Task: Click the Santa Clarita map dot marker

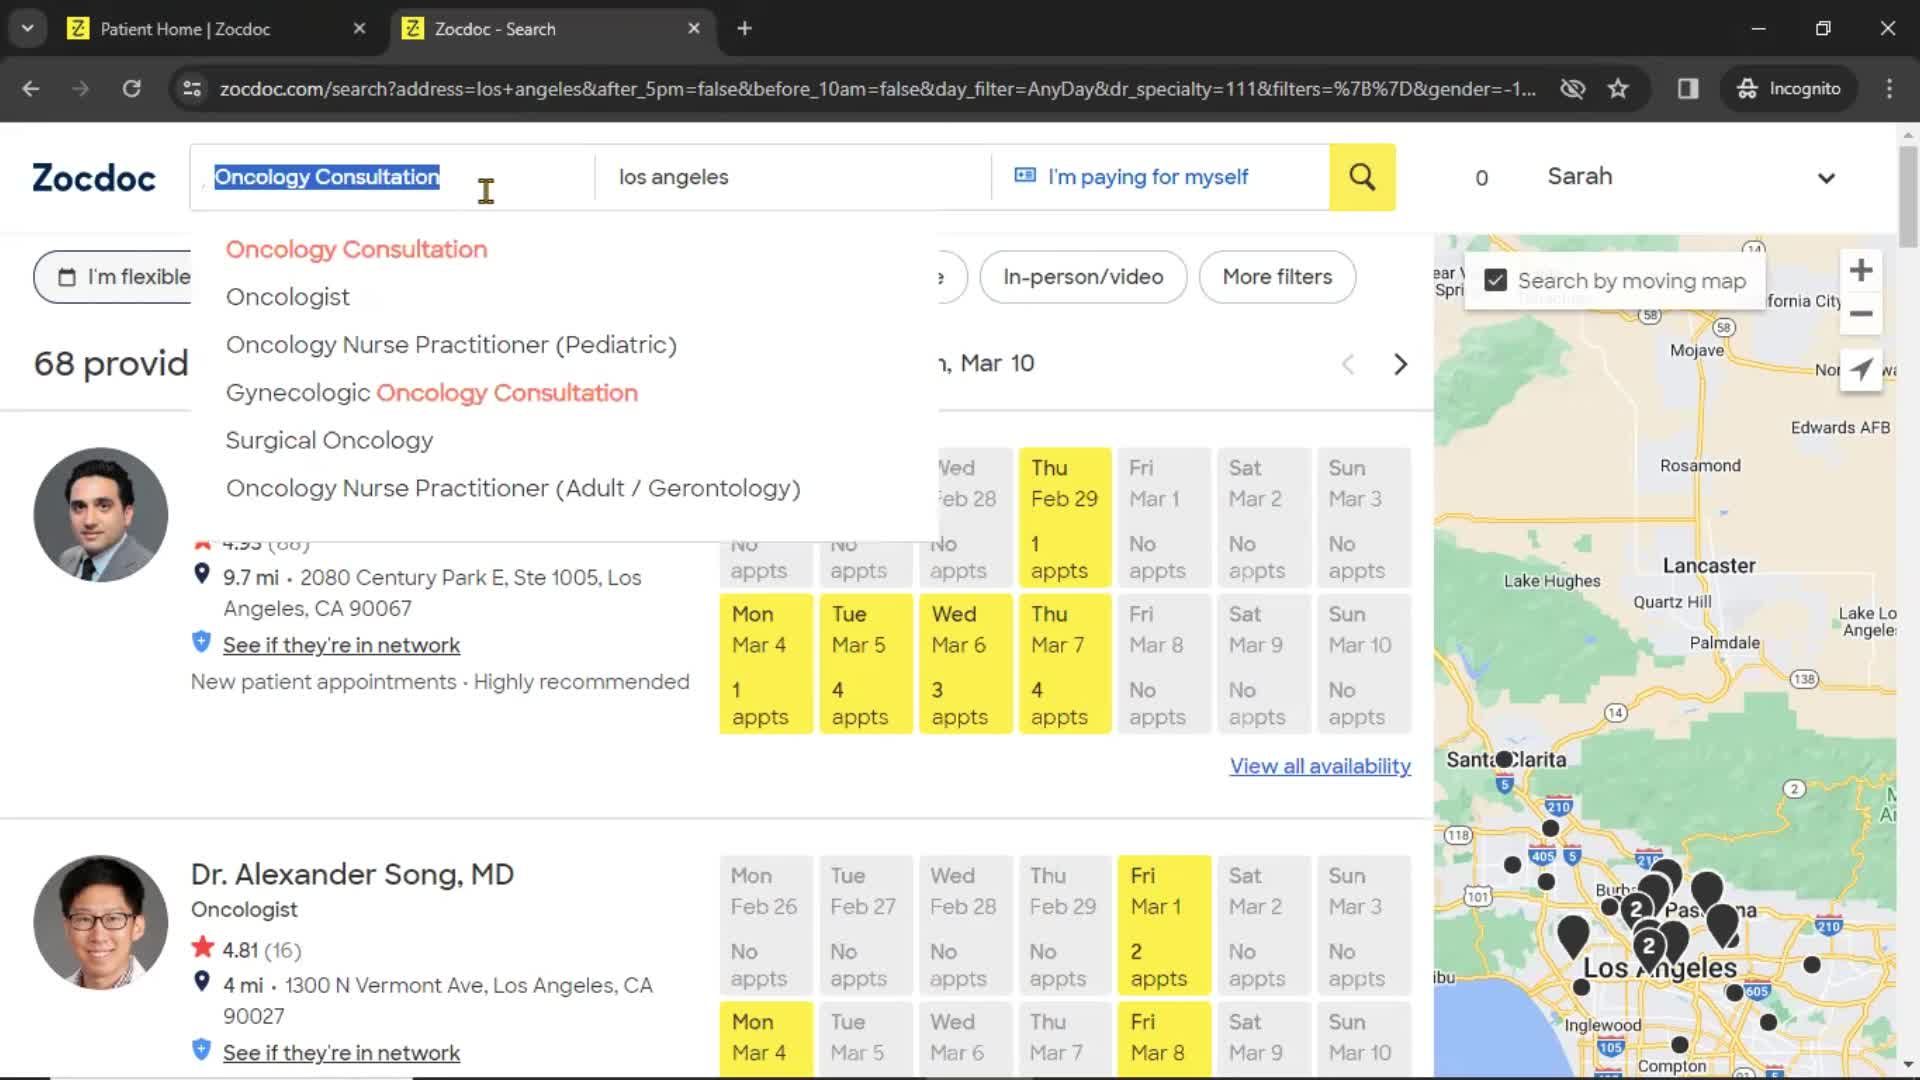Action: coord(1504,760)
